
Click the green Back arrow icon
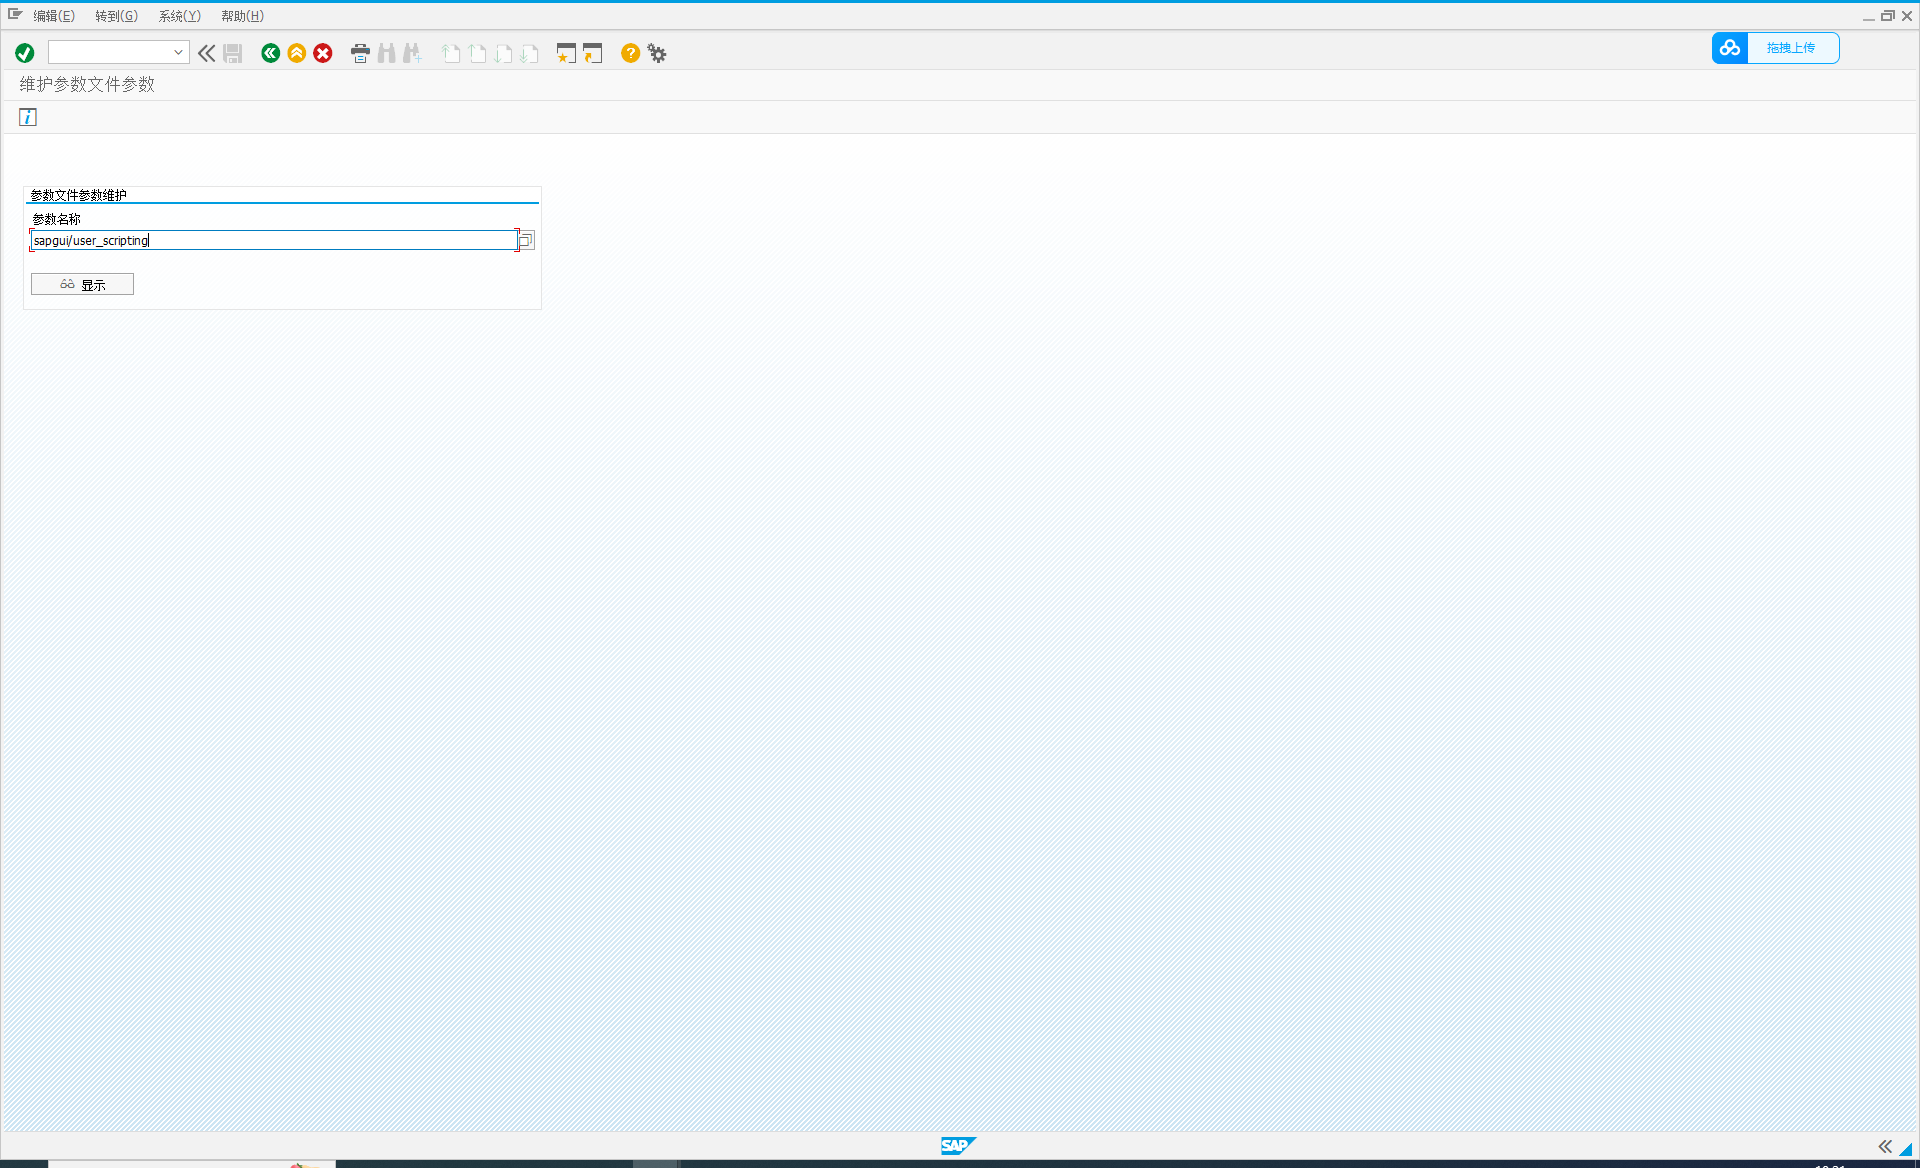270,53
